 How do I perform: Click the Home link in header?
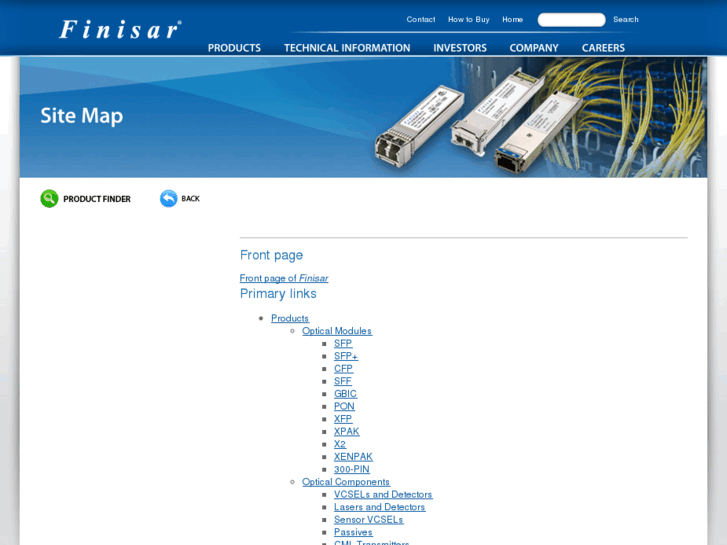[512, 19]
